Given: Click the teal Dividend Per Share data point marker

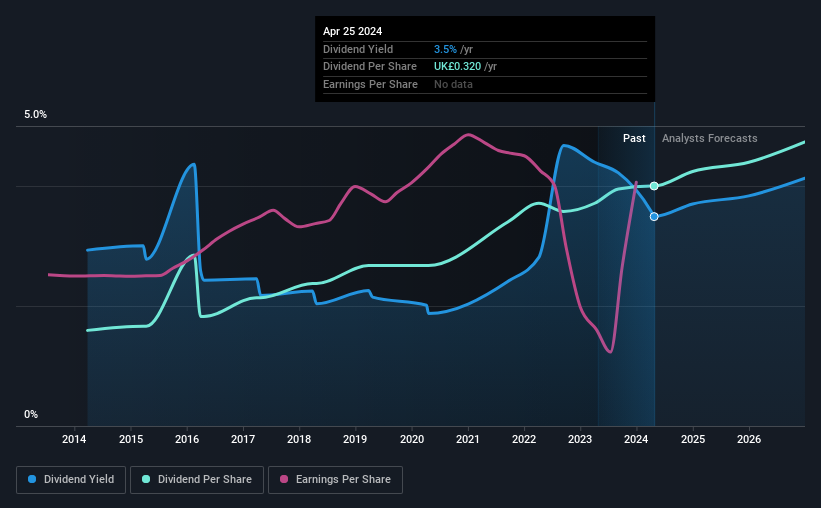Looking at the screenshot, I should tap(654, 186).
